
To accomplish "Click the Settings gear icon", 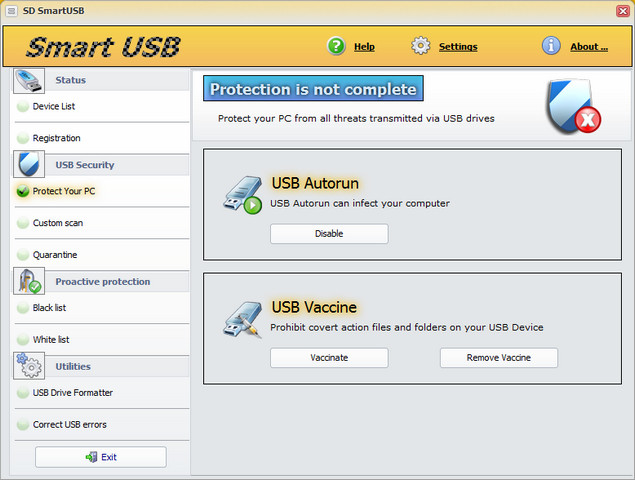I will [x=421, y=46].
